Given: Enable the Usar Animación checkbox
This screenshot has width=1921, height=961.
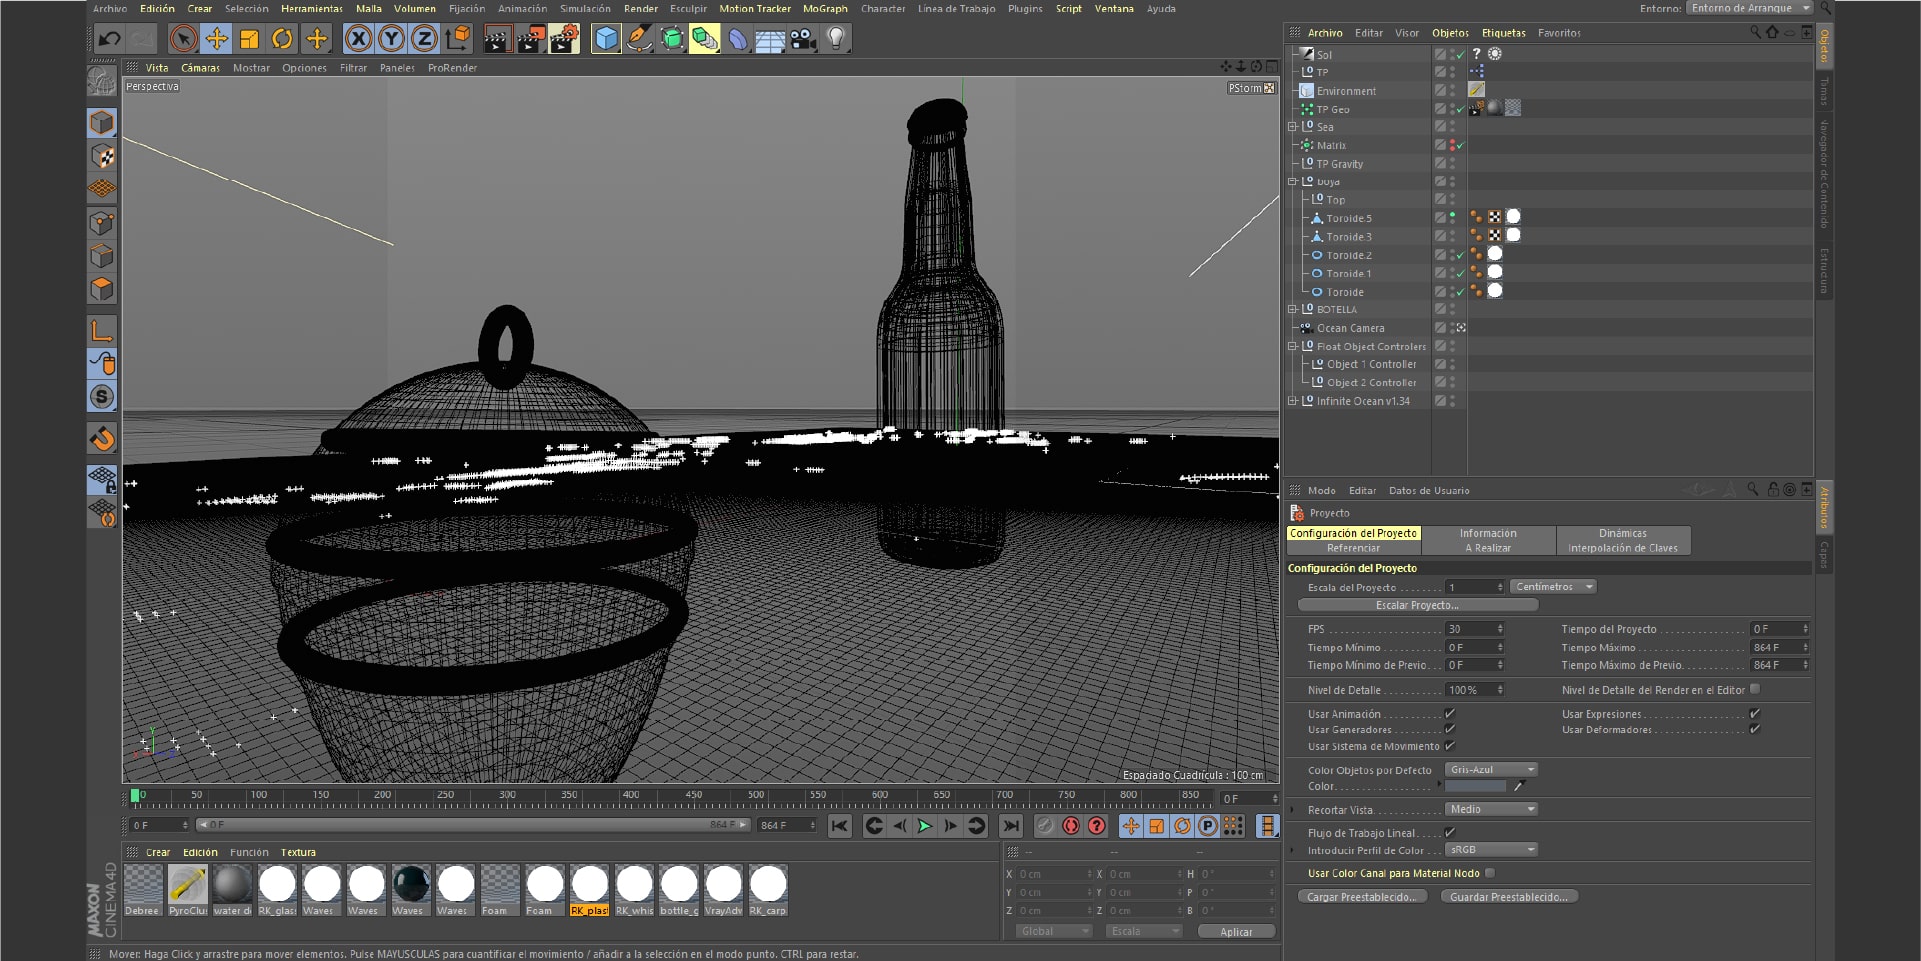Looking at the screenshot, I should coord(1449,713).
